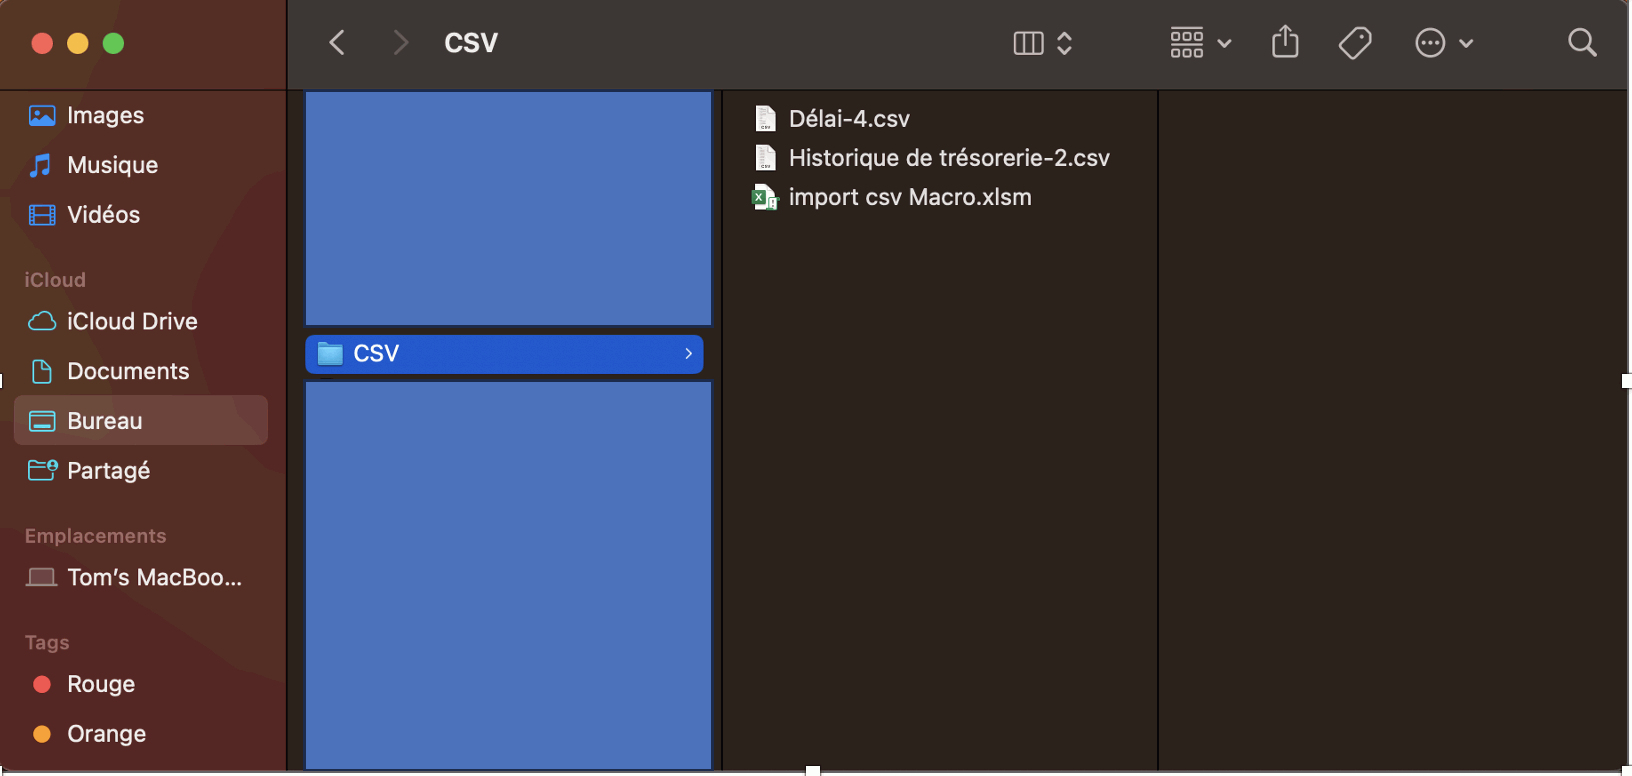Click the column view icon
Screen dimensions: 1632x776
(x=1028, y=43)
